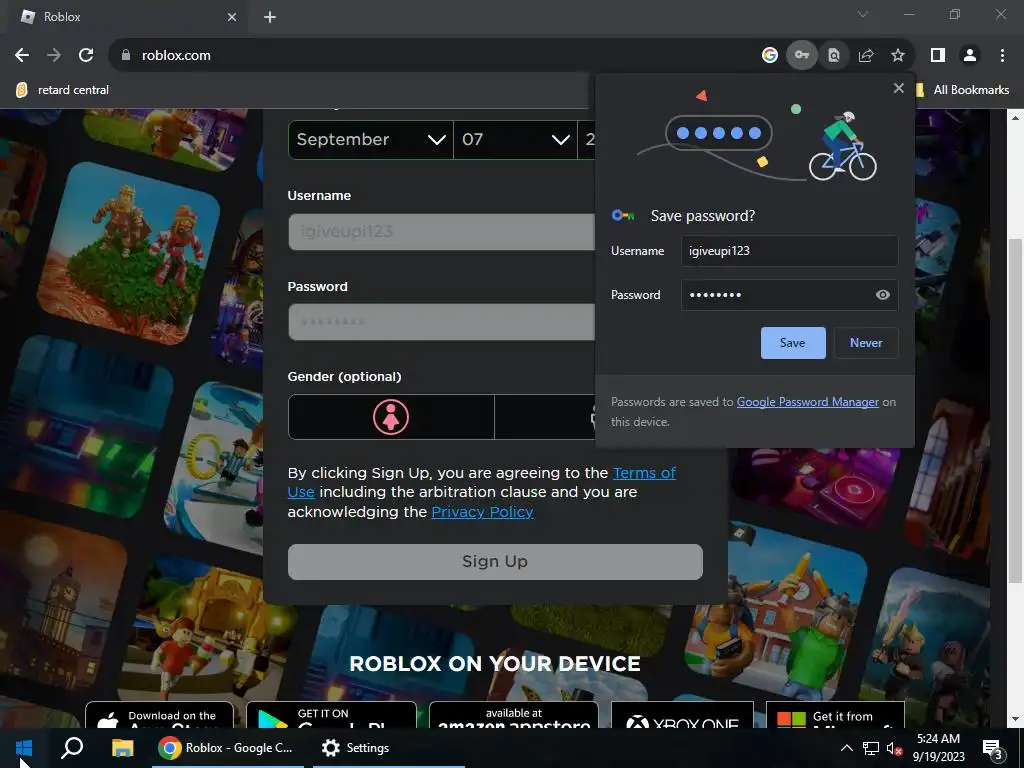The height and width of the screenshot is (768, 1024).
Task: Click the Amazon Appstore badge
Action: coord(513,715)
